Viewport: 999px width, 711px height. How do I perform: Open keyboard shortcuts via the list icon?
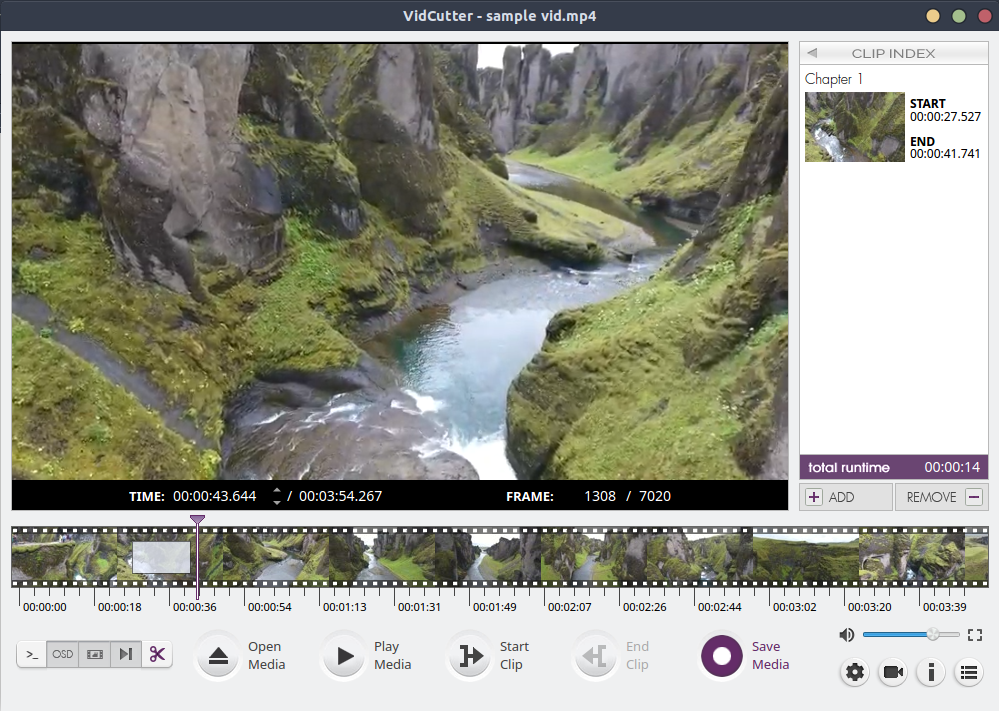click(968, 672)
